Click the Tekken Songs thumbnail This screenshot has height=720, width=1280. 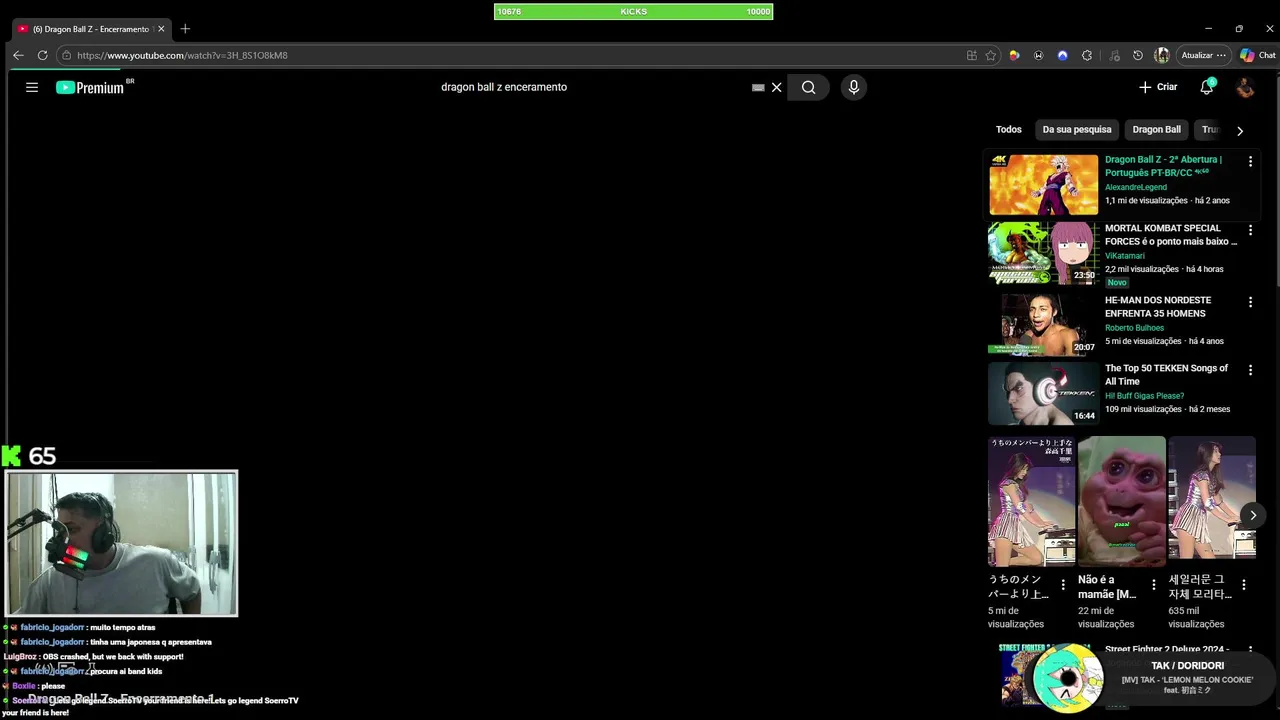pos(1043,393)
